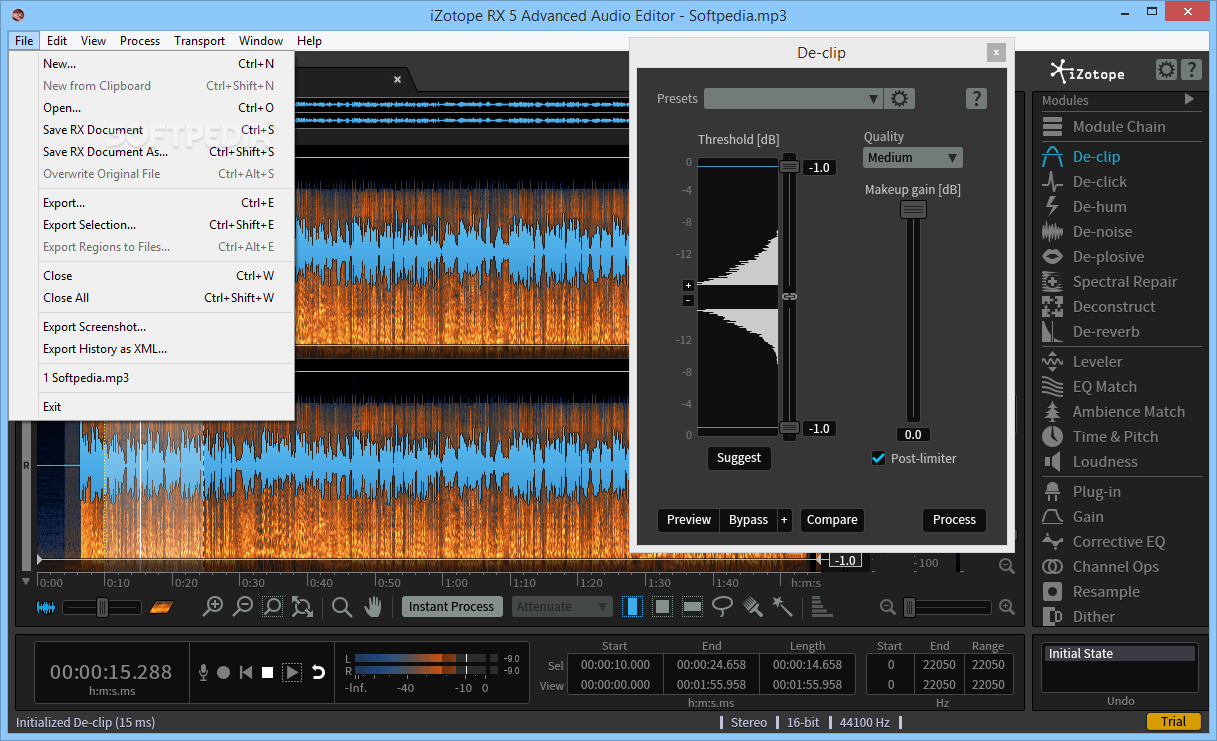Select the De-click module
1217x741 pixels.
[x=1099, y=182]
